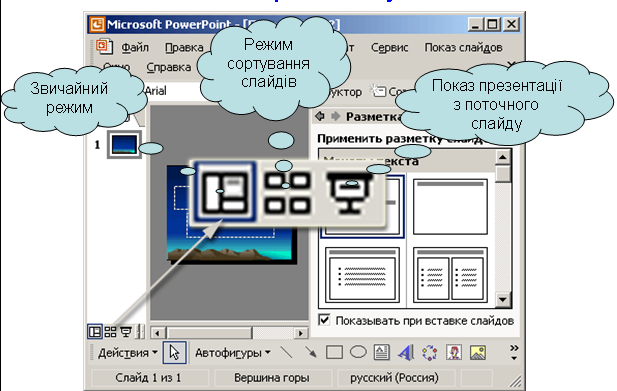Select the Line drawing tool
Viewport: 617px width, 391px height.
(286, 352)
